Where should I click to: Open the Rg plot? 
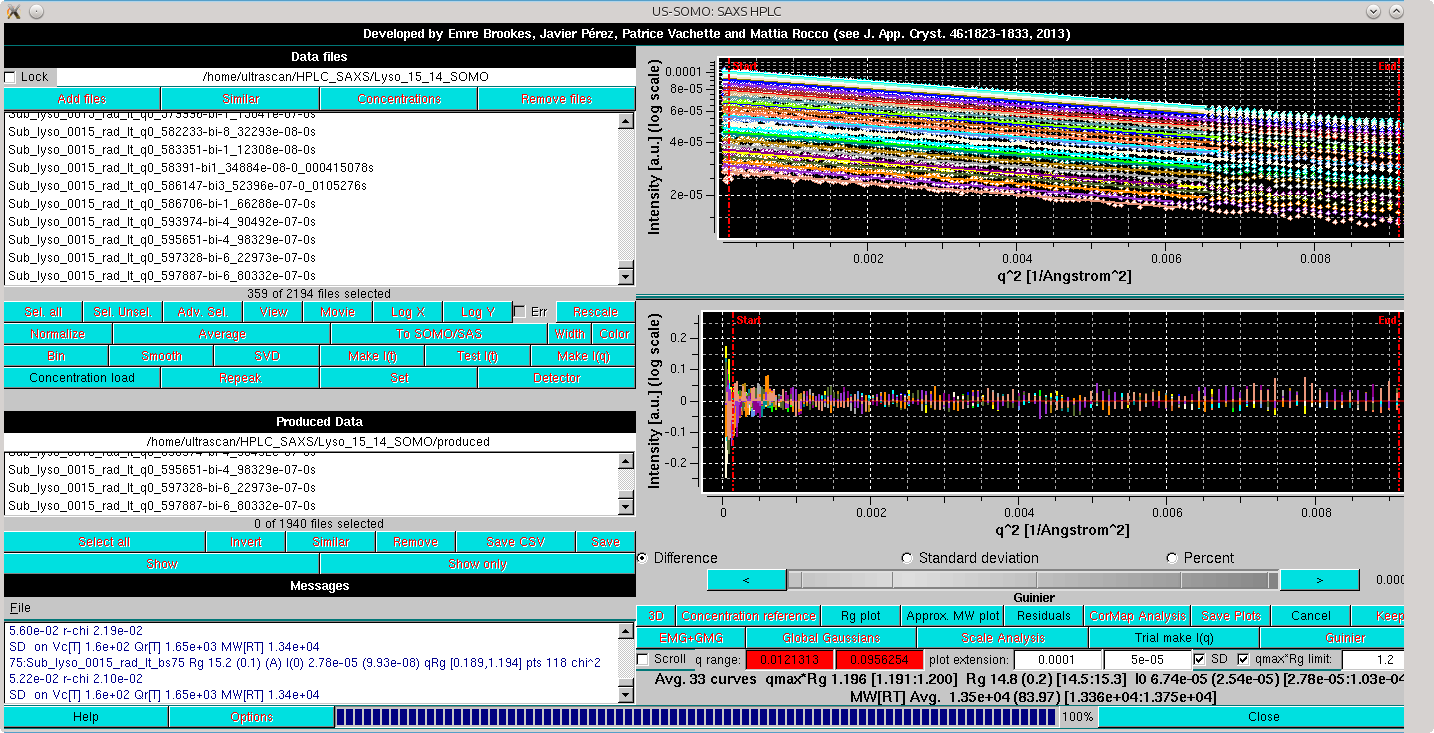click(859, 615)
